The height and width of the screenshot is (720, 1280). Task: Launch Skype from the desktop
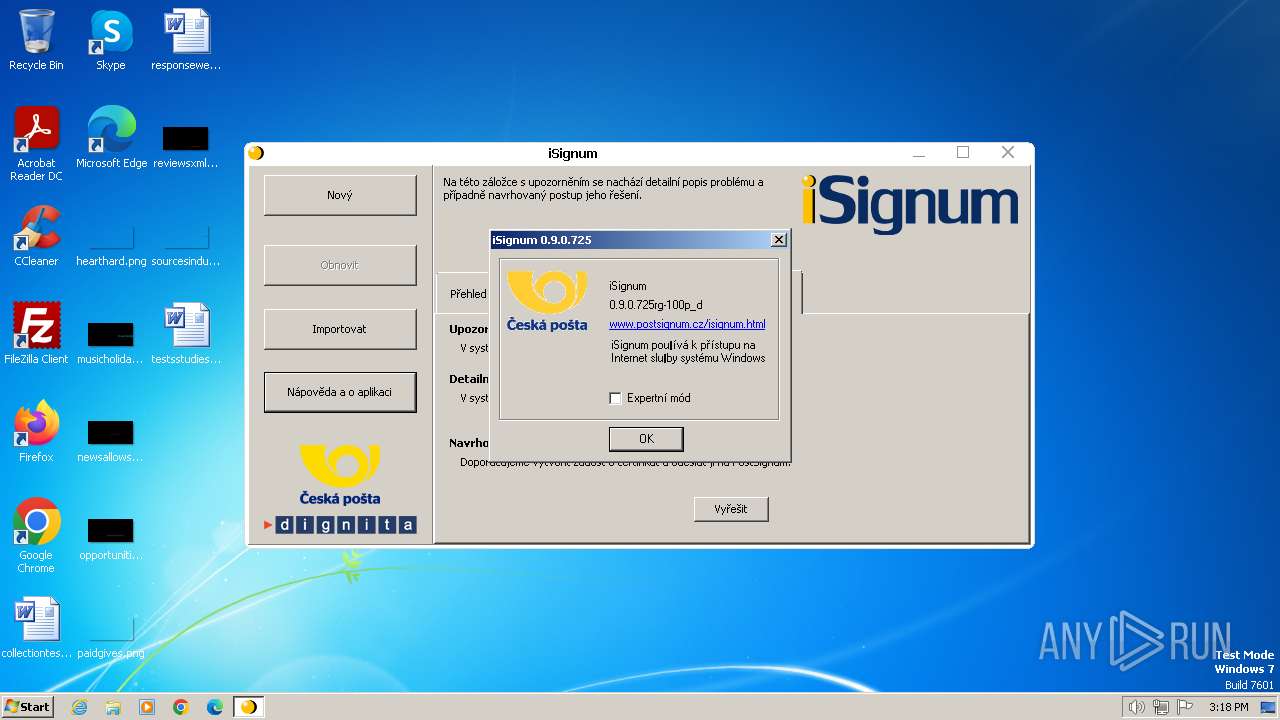pos(111,40)
